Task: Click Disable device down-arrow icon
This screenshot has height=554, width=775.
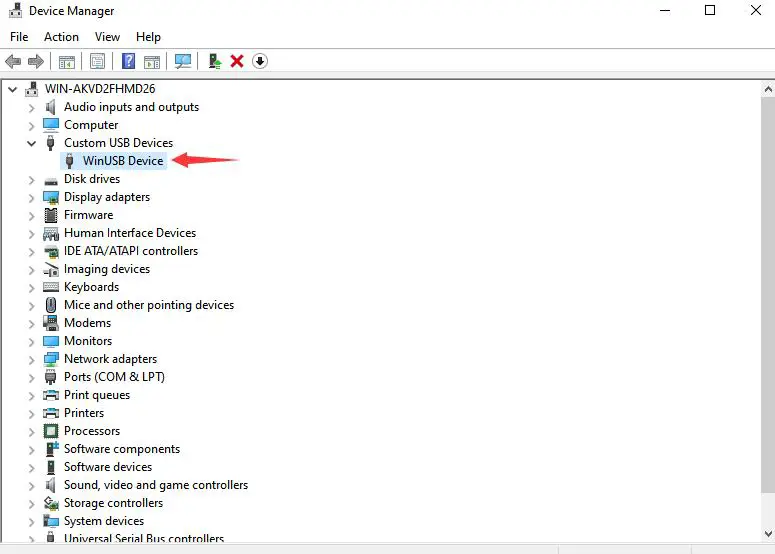Action: (x=260, y=61)
